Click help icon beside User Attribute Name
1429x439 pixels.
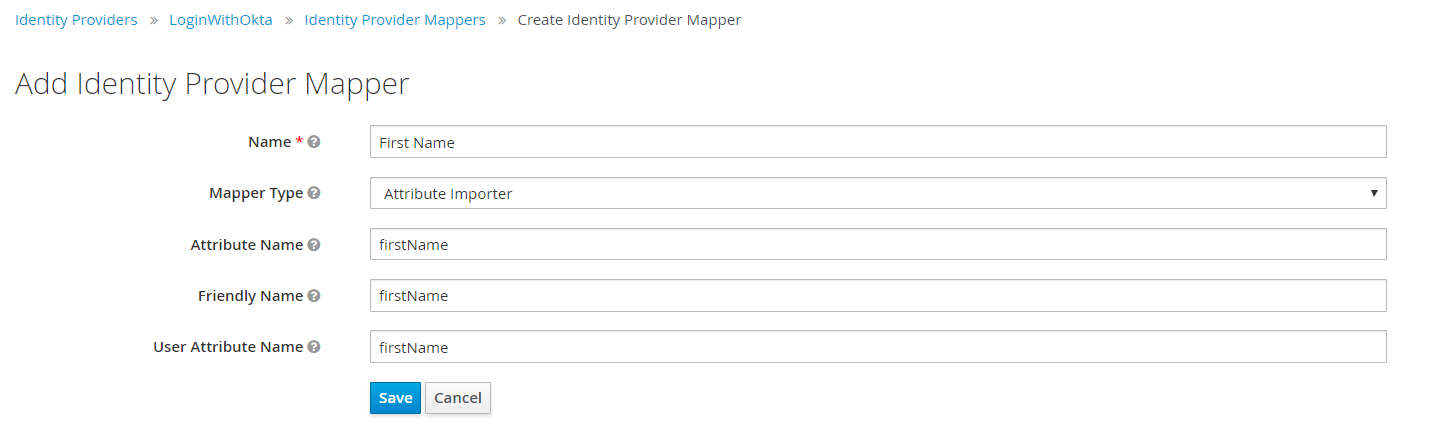point(314,347)
